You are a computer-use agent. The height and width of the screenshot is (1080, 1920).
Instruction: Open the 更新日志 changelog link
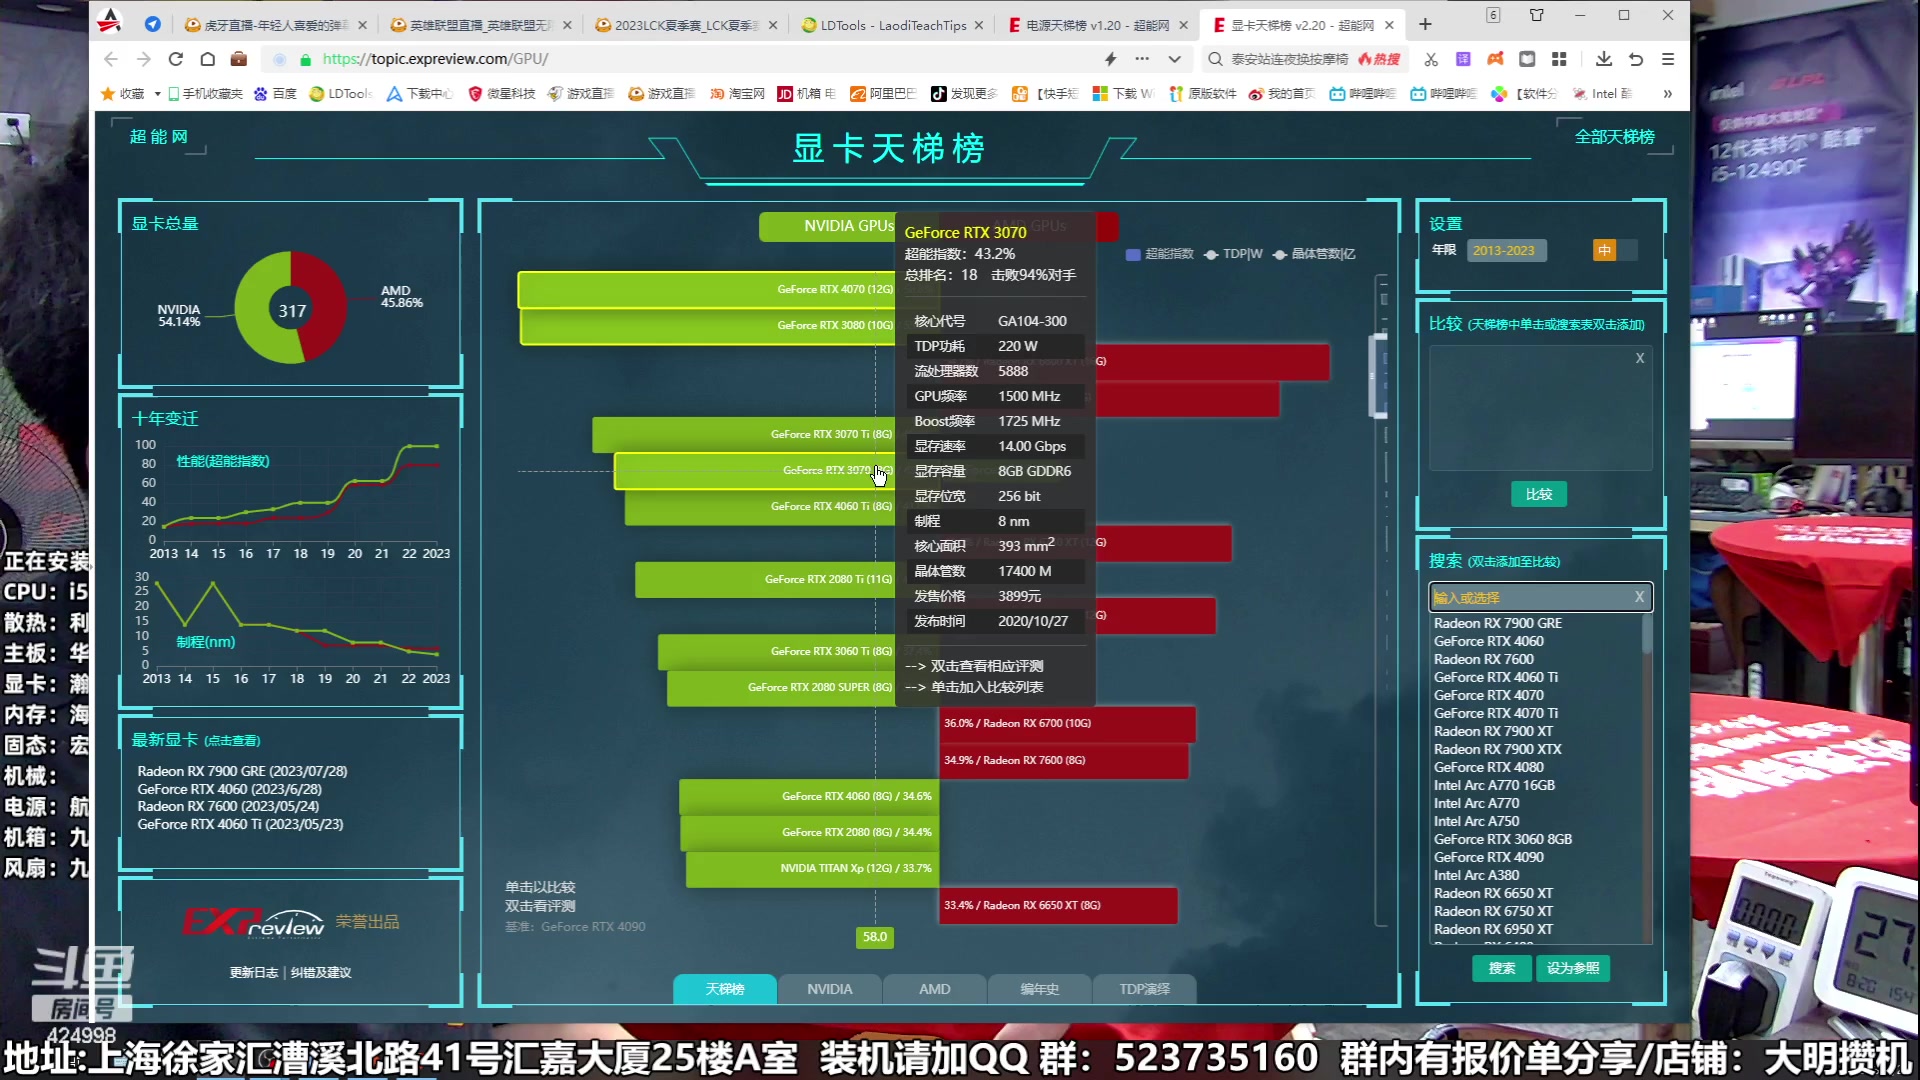coord(254,972)
